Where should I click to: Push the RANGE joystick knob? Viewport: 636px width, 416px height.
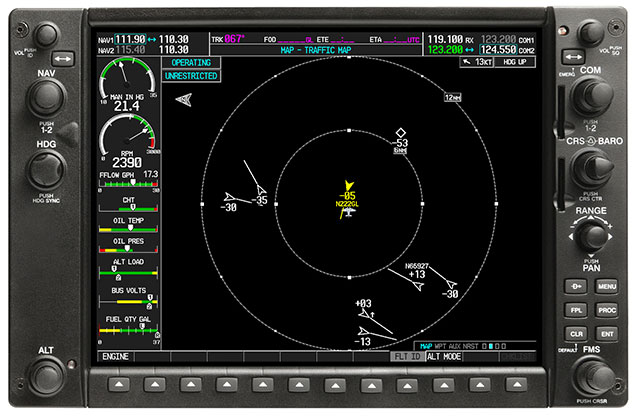(x=590, y=236)
